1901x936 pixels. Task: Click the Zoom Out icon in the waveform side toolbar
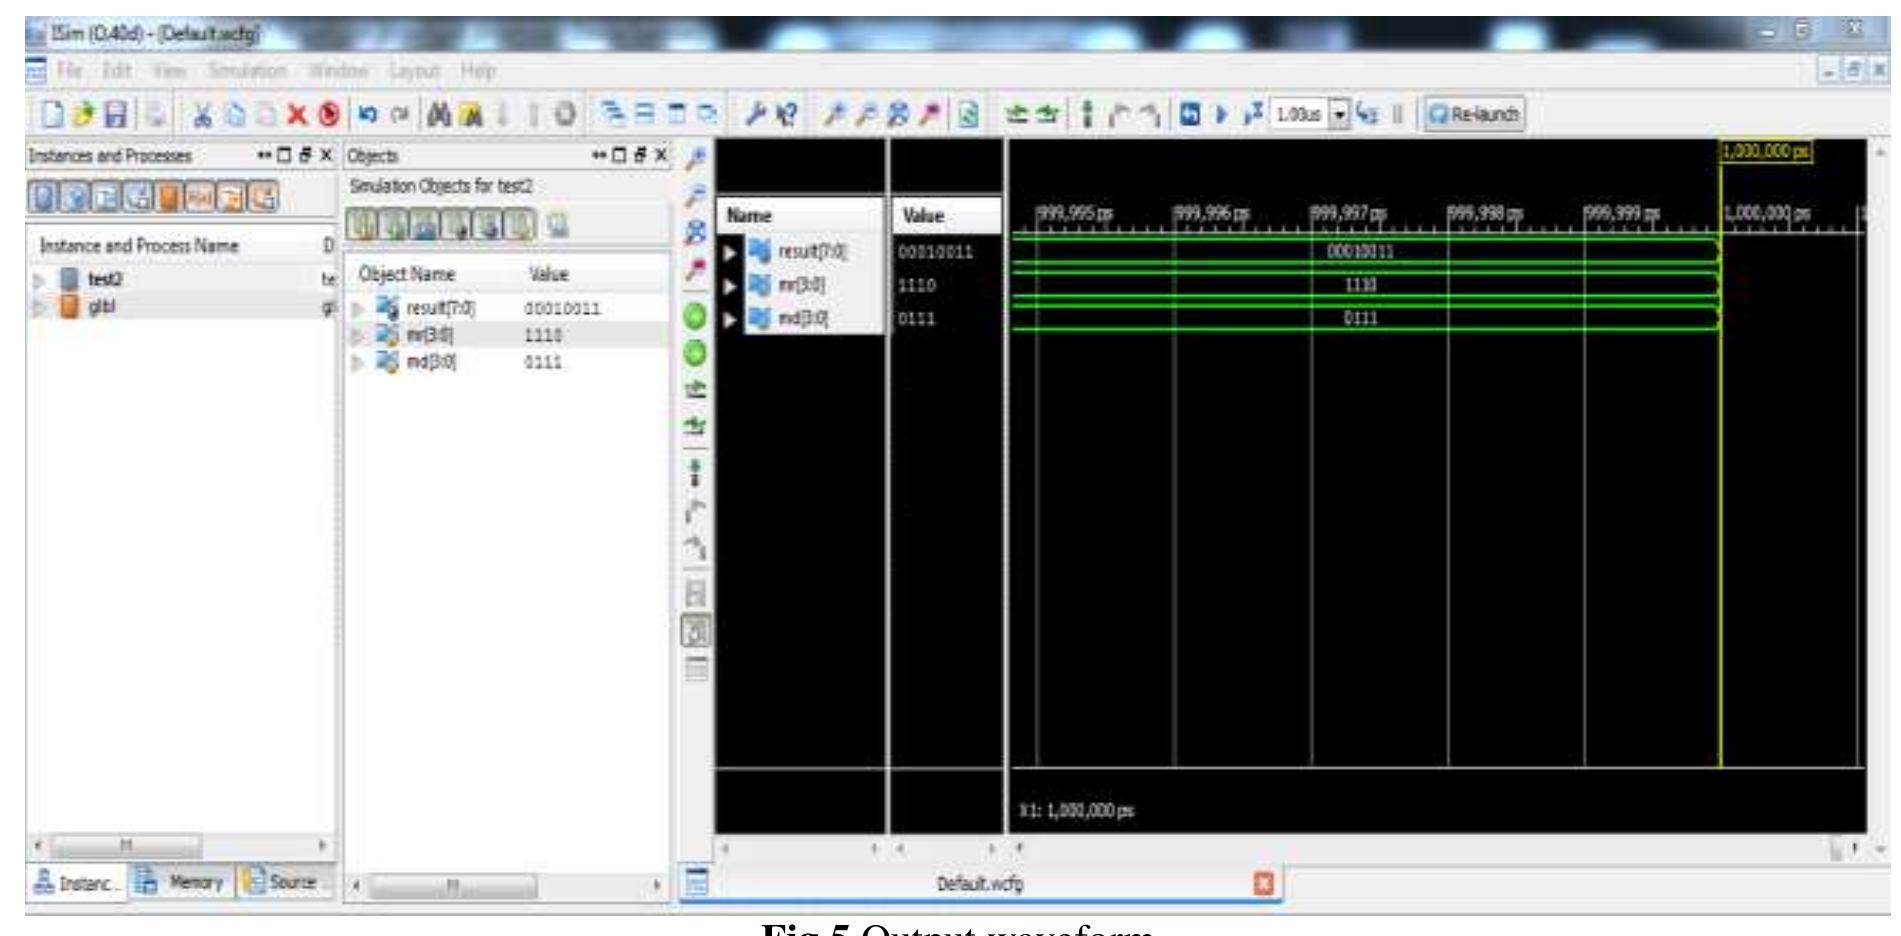point(696,195)
